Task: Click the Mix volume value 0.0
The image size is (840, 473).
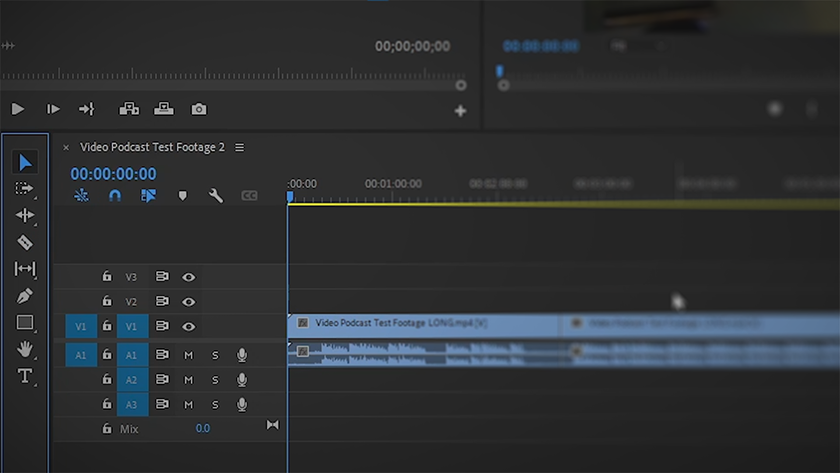Action: 203,428
